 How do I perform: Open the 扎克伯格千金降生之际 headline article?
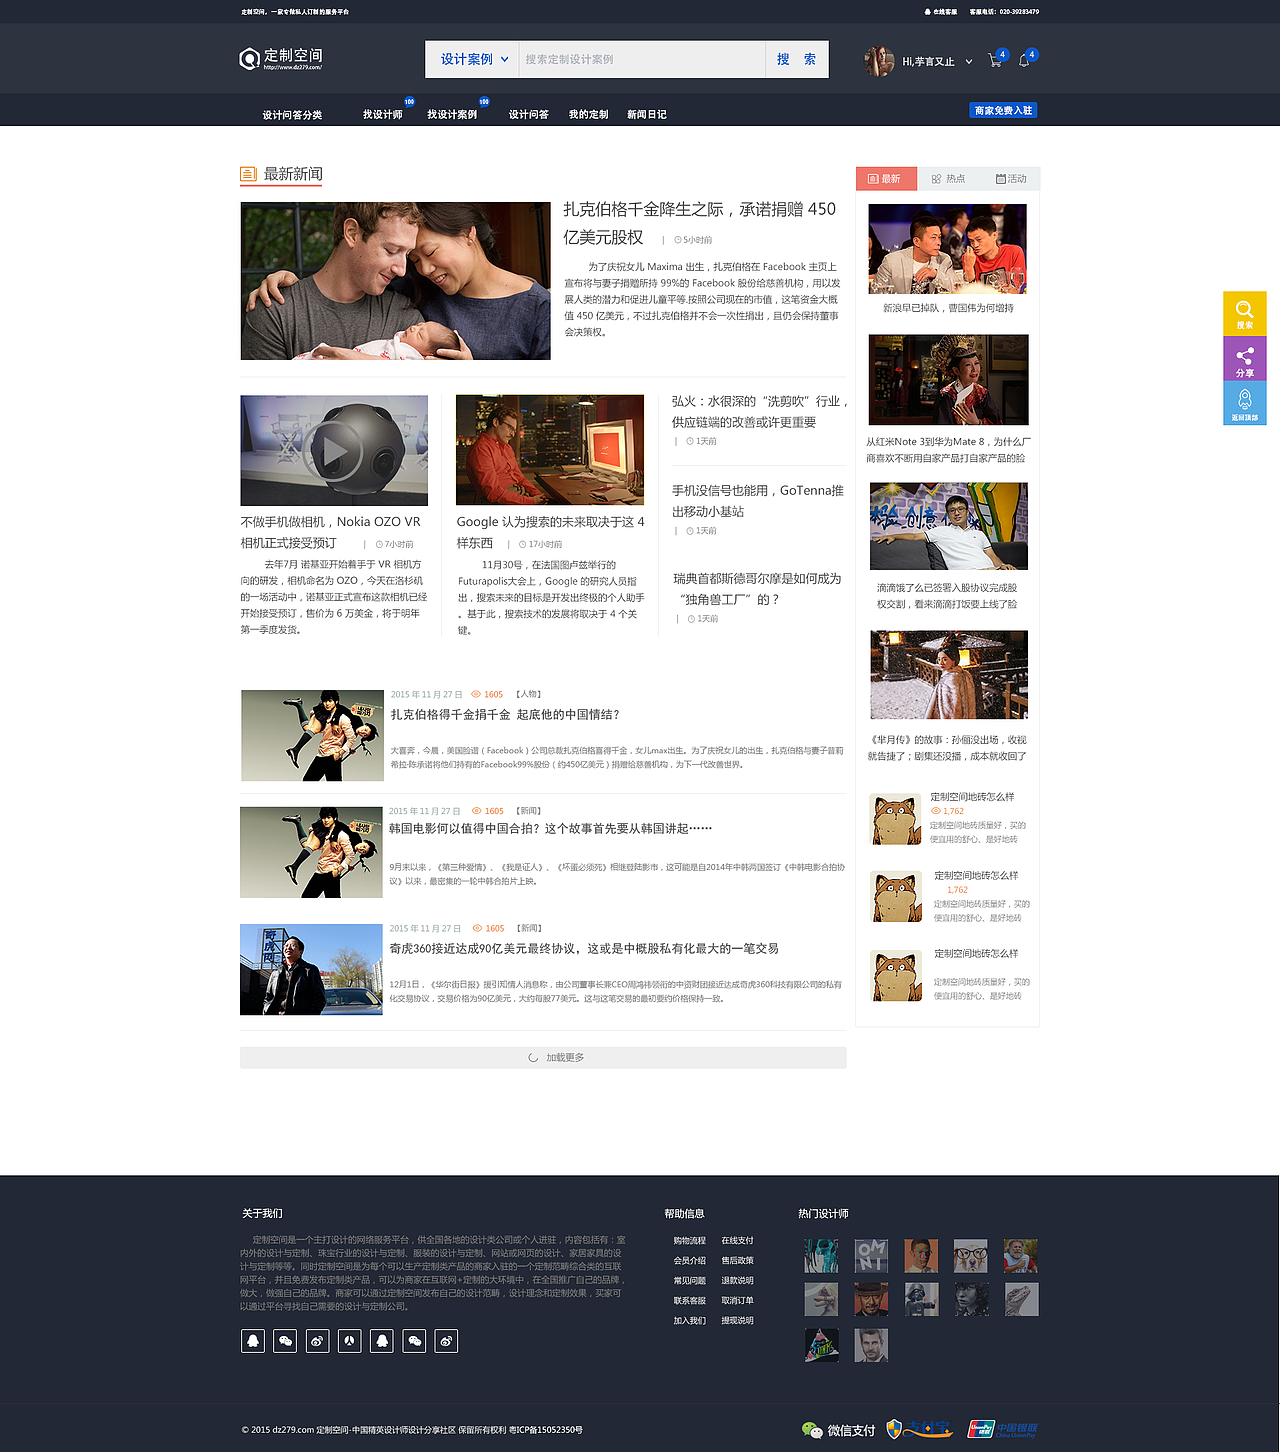[699, 223]
